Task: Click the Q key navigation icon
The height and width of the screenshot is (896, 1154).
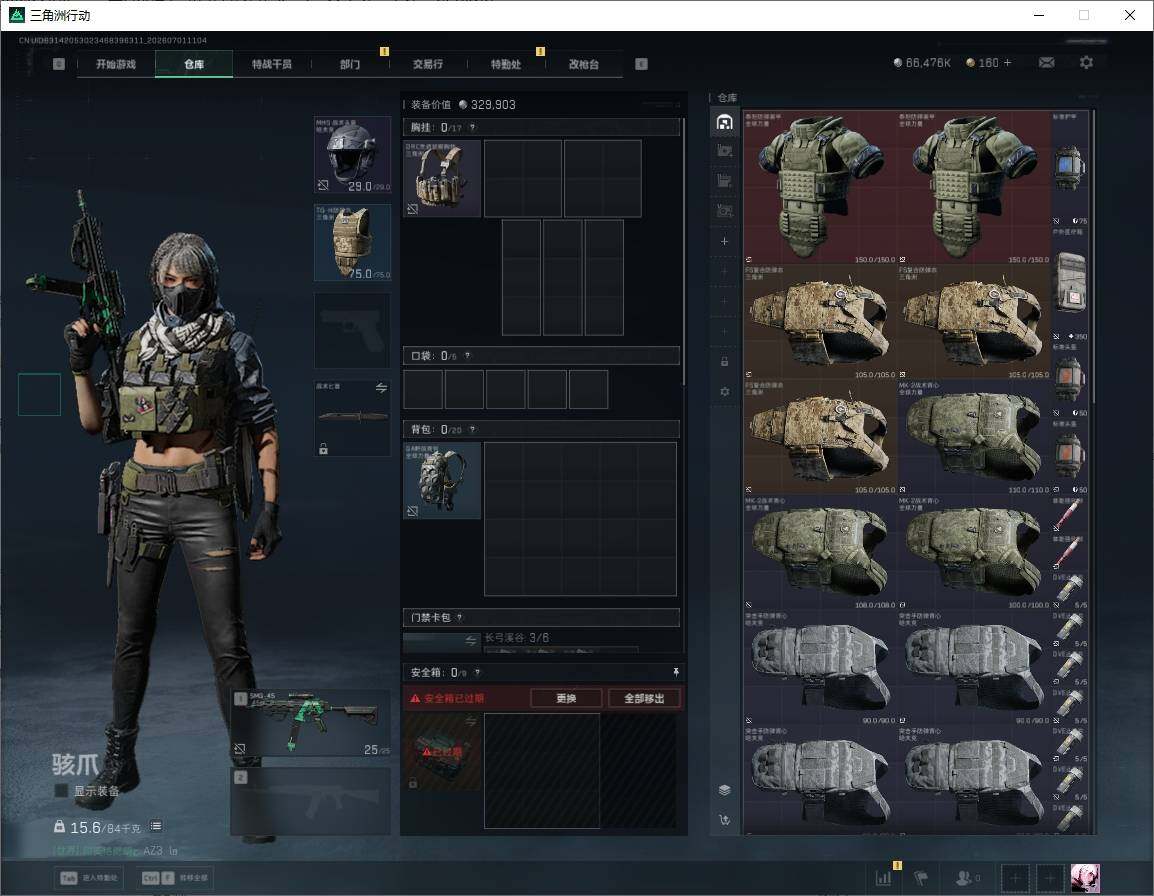Action: (59, 64)
